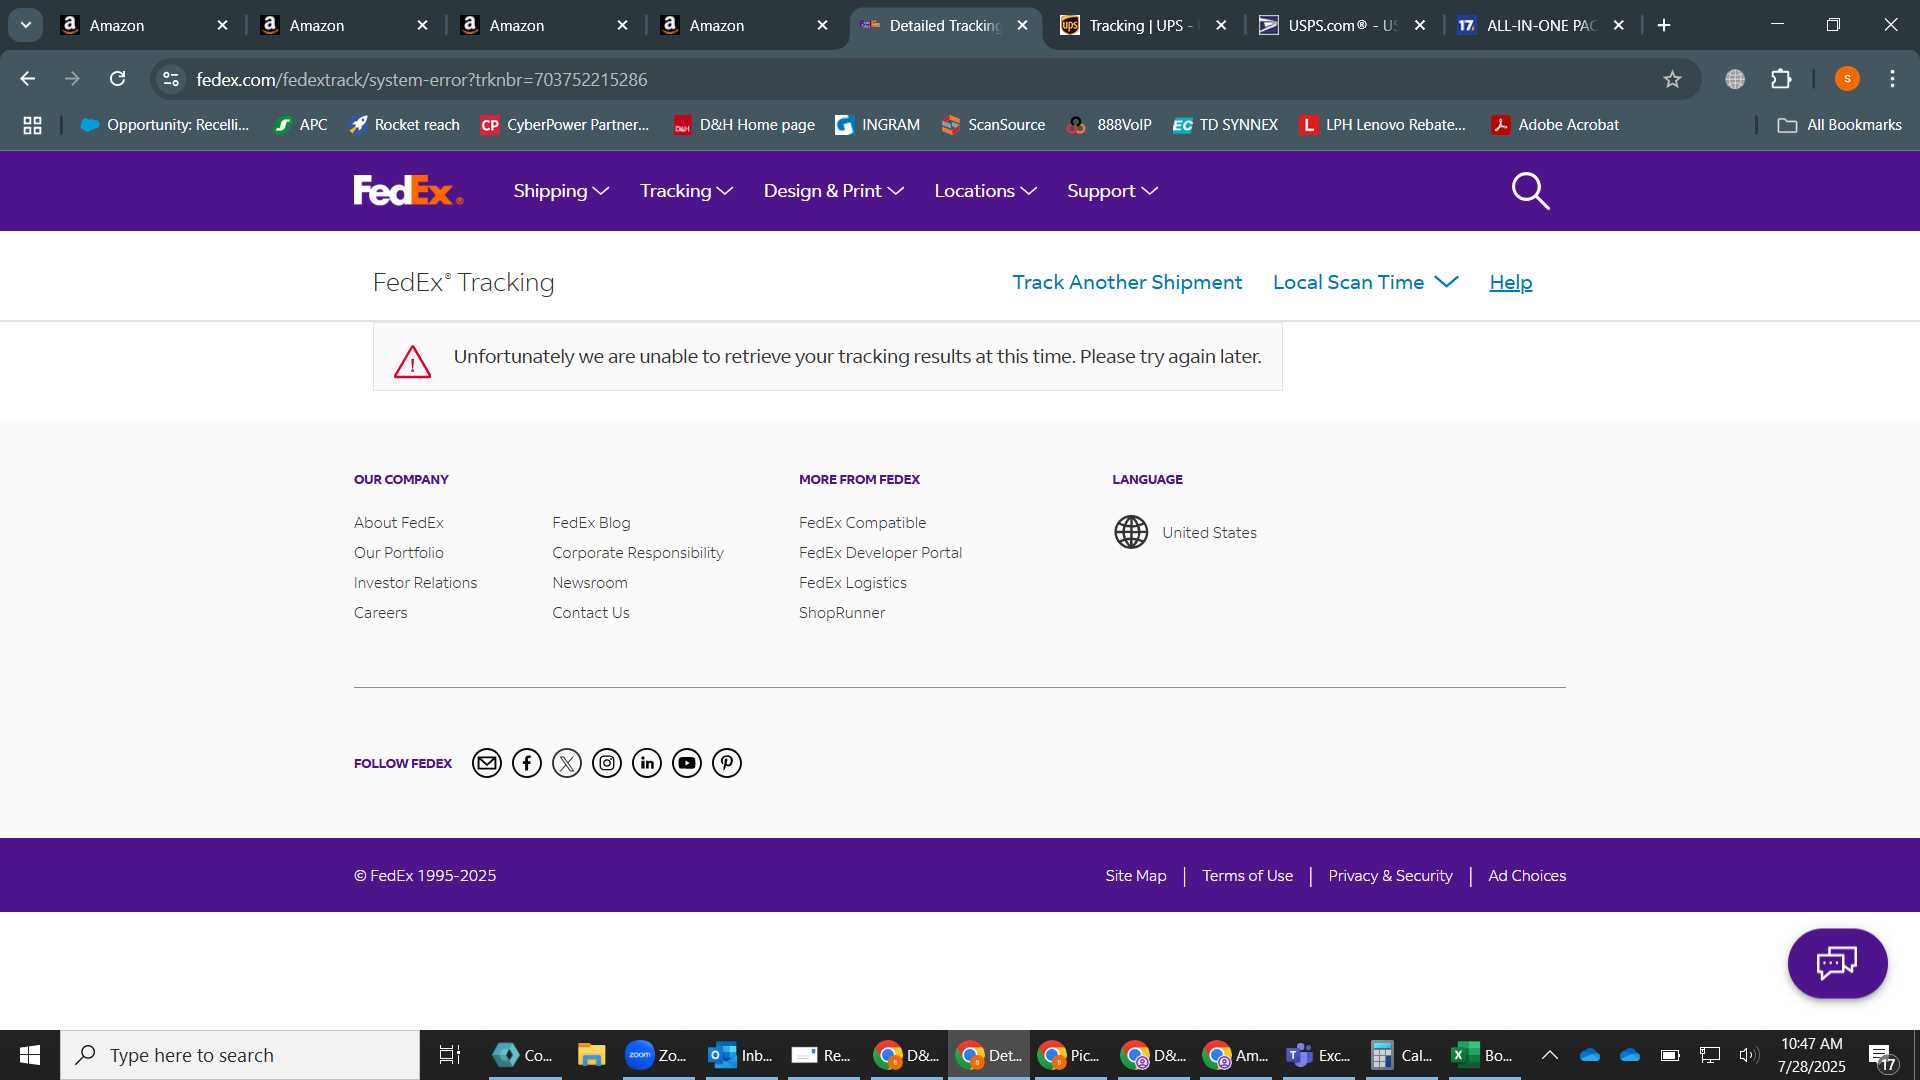1920x1080 pixels.
Task: Open notification center icon
Action: [1880, 1055]
